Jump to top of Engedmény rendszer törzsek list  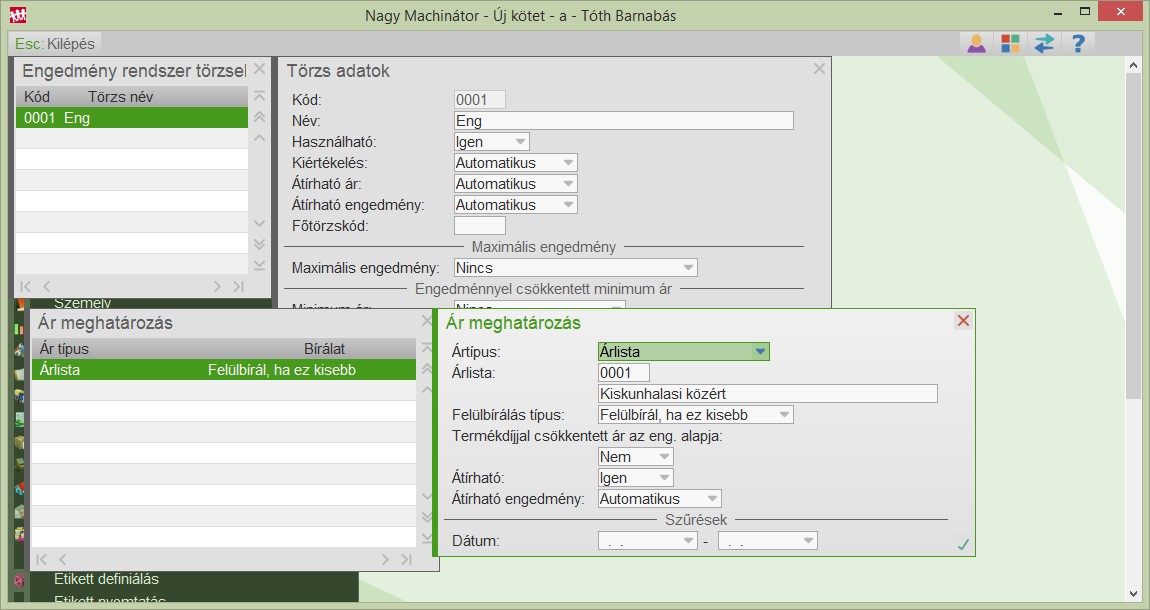pos(260,96)
